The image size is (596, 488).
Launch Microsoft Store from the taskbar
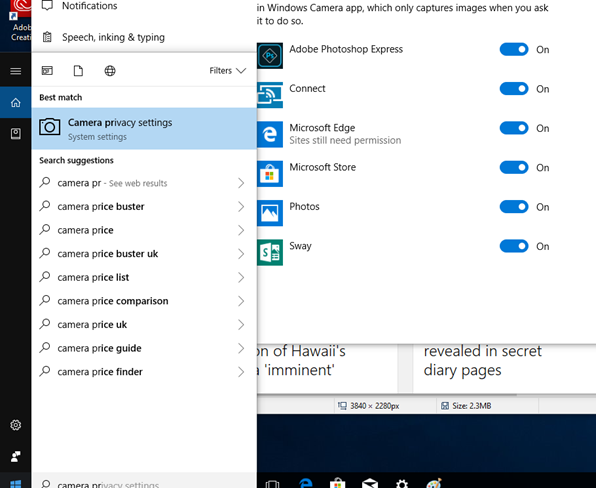[x=338, y=483]
